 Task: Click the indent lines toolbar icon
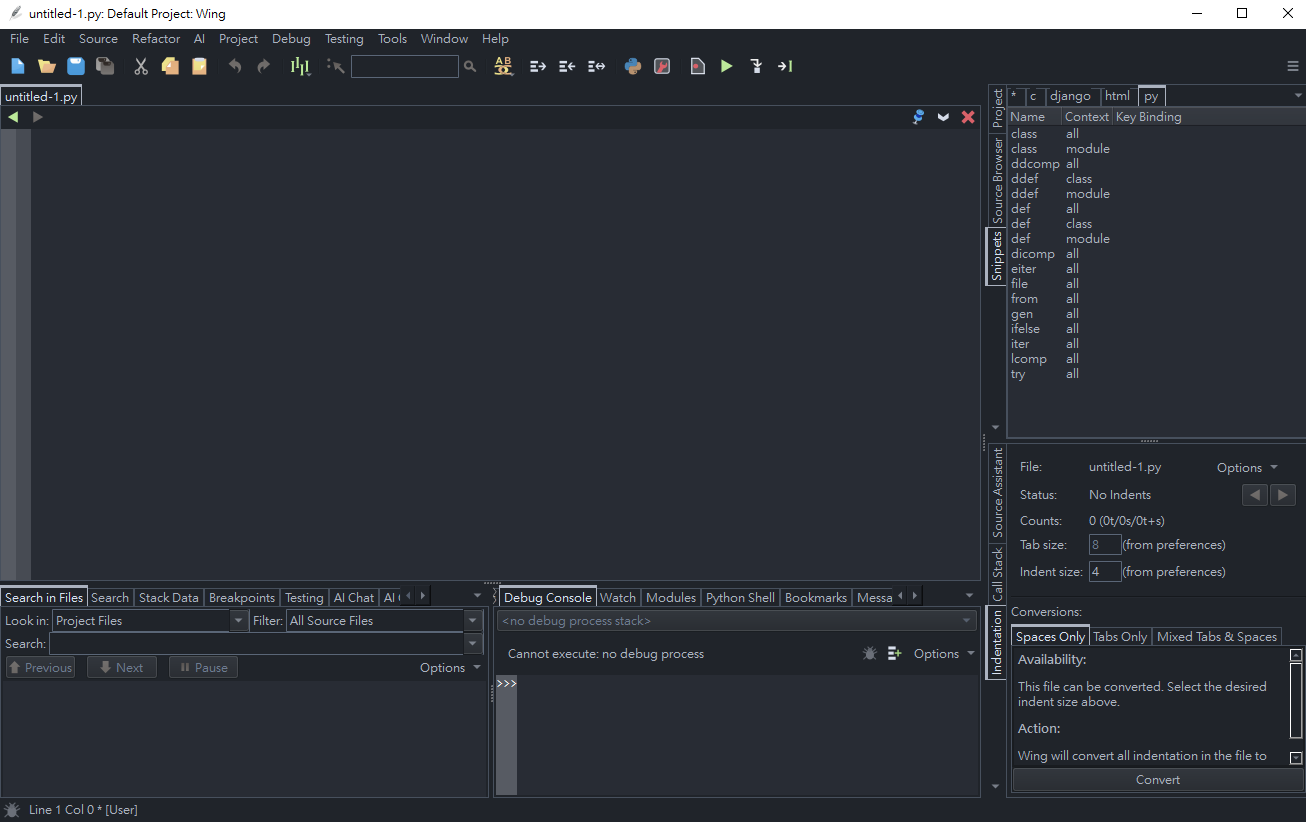coord(538,66)
